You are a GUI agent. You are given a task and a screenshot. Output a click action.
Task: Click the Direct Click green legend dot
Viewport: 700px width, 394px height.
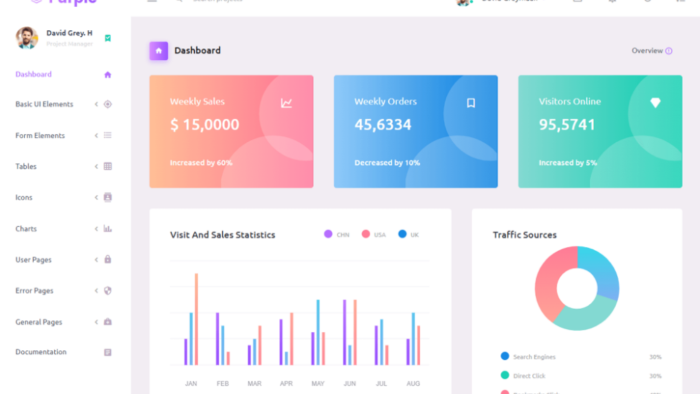coord(505,375)
